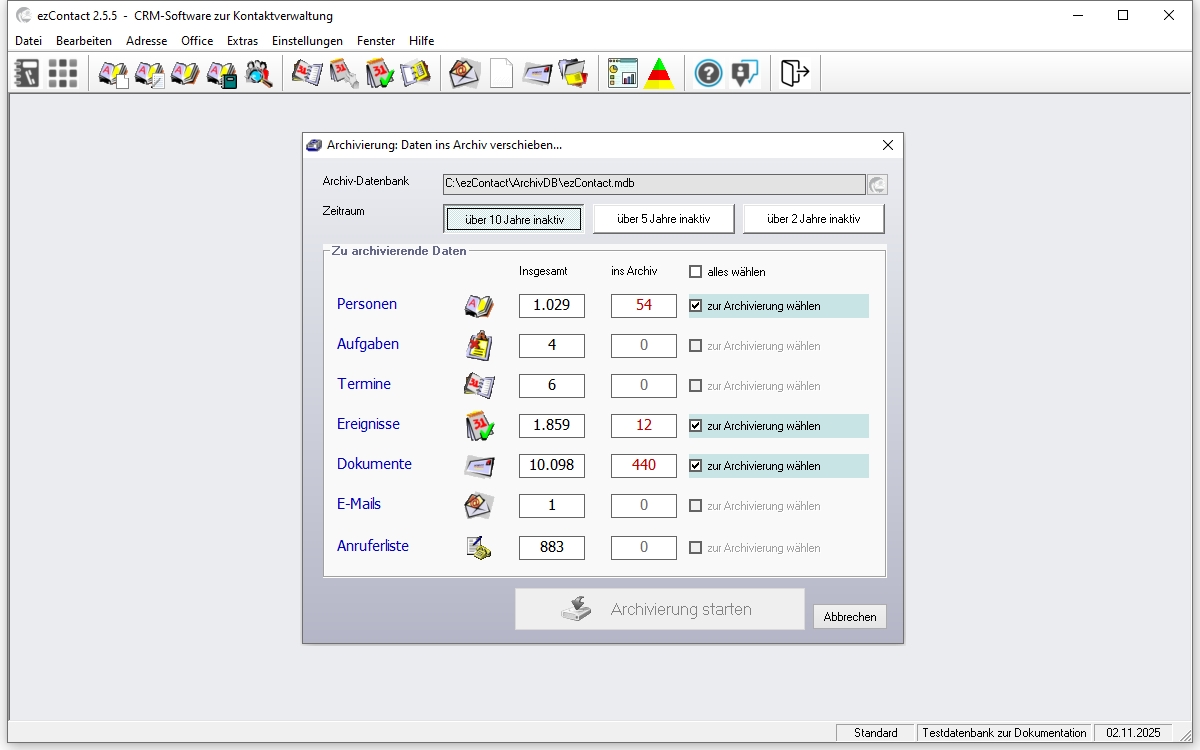
Task: Click the blank new document toolbar icon
Action: (x=501, y=74)
